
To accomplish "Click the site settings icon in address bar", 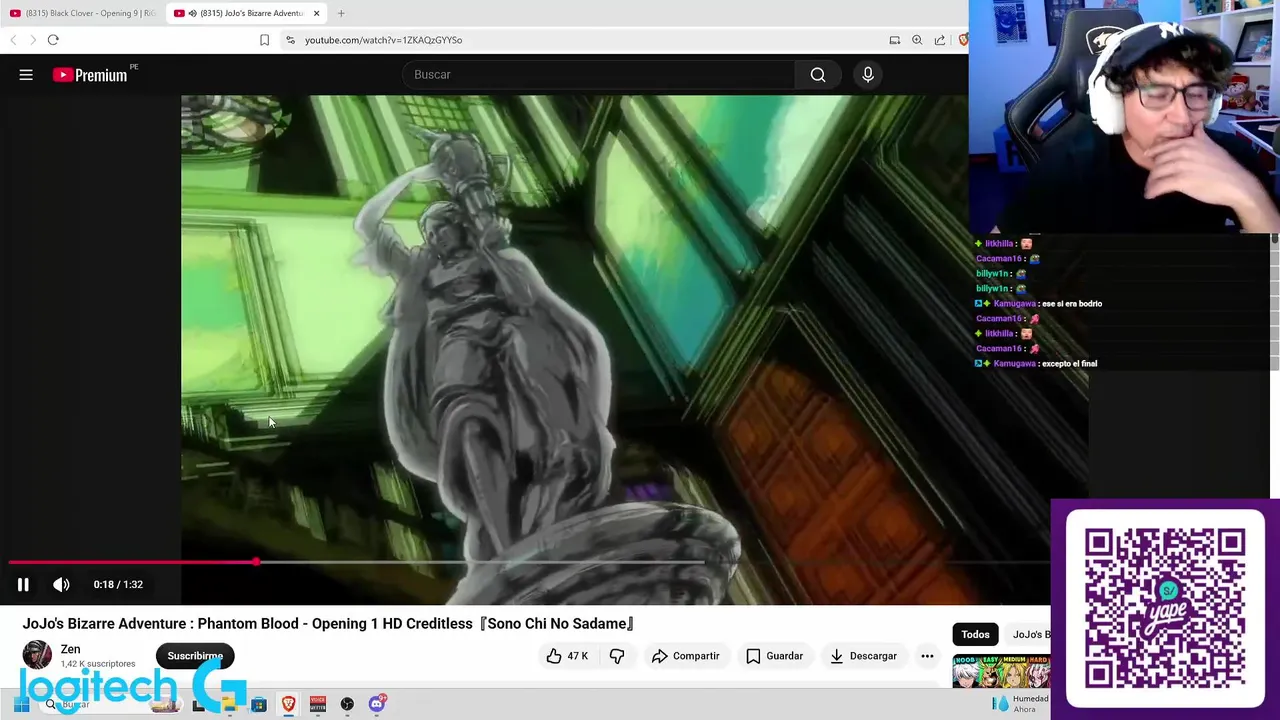I will point(290,40).
